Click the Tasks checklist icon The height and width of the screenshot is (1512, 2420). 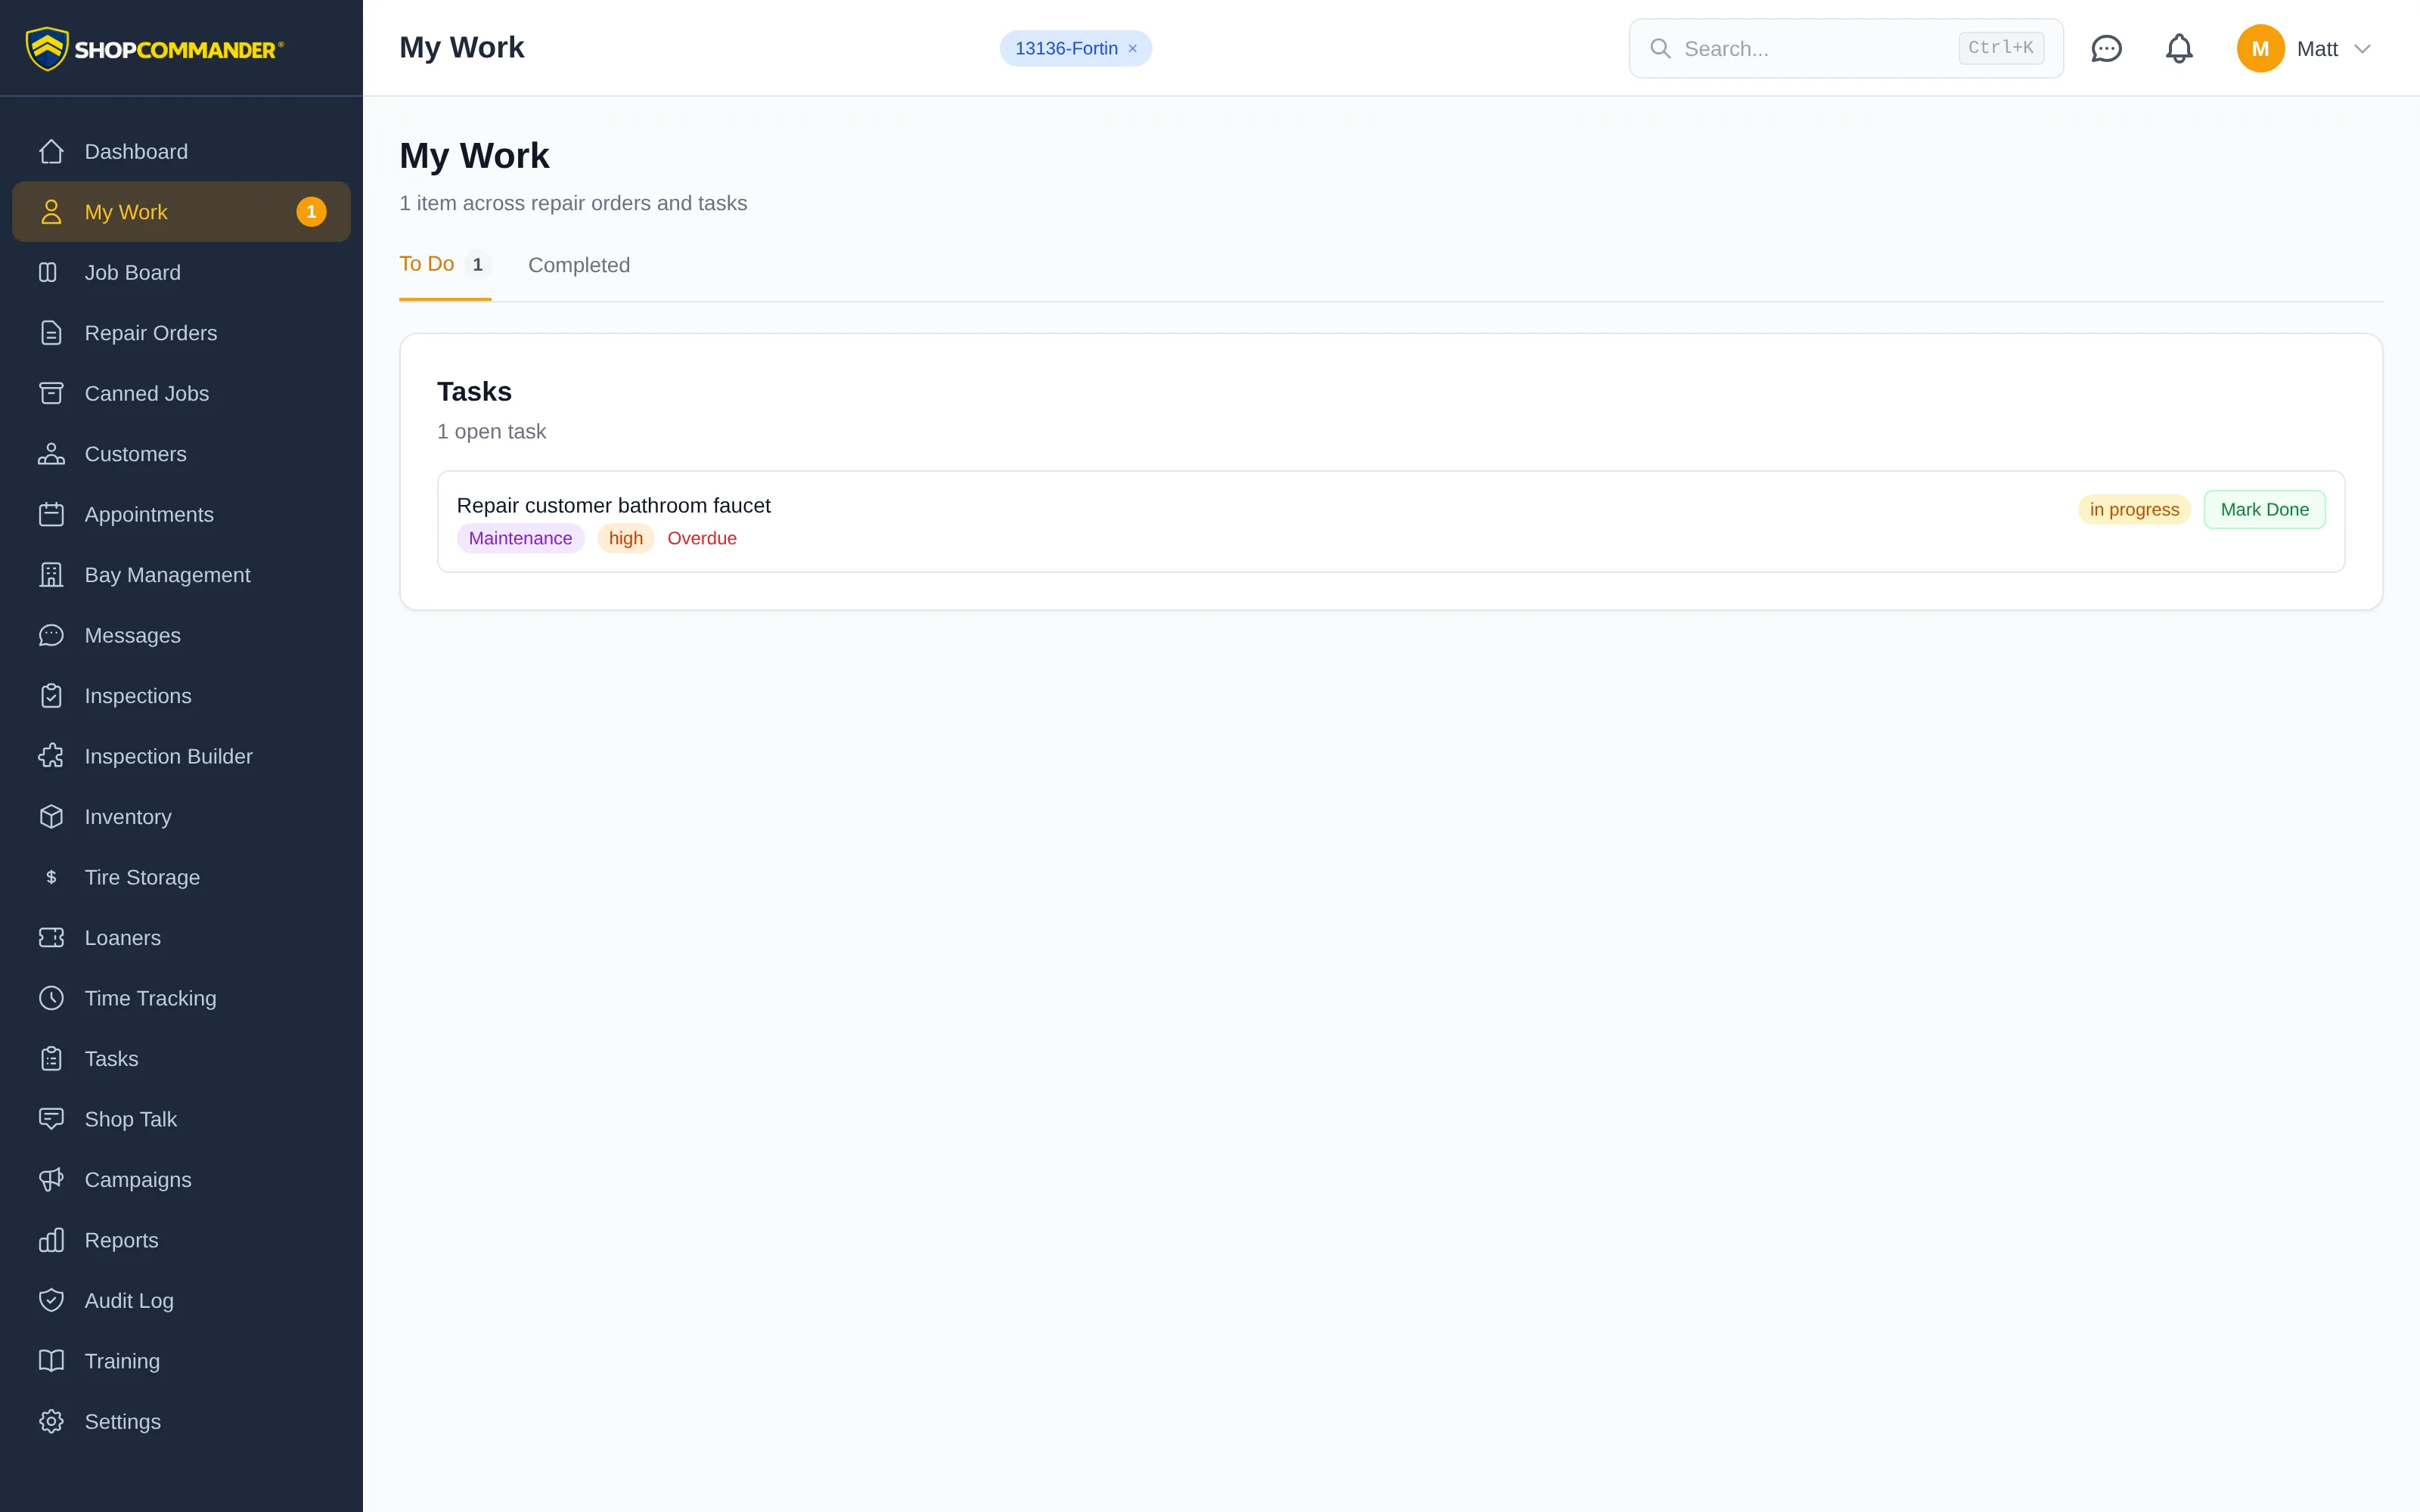[51, 1059]
